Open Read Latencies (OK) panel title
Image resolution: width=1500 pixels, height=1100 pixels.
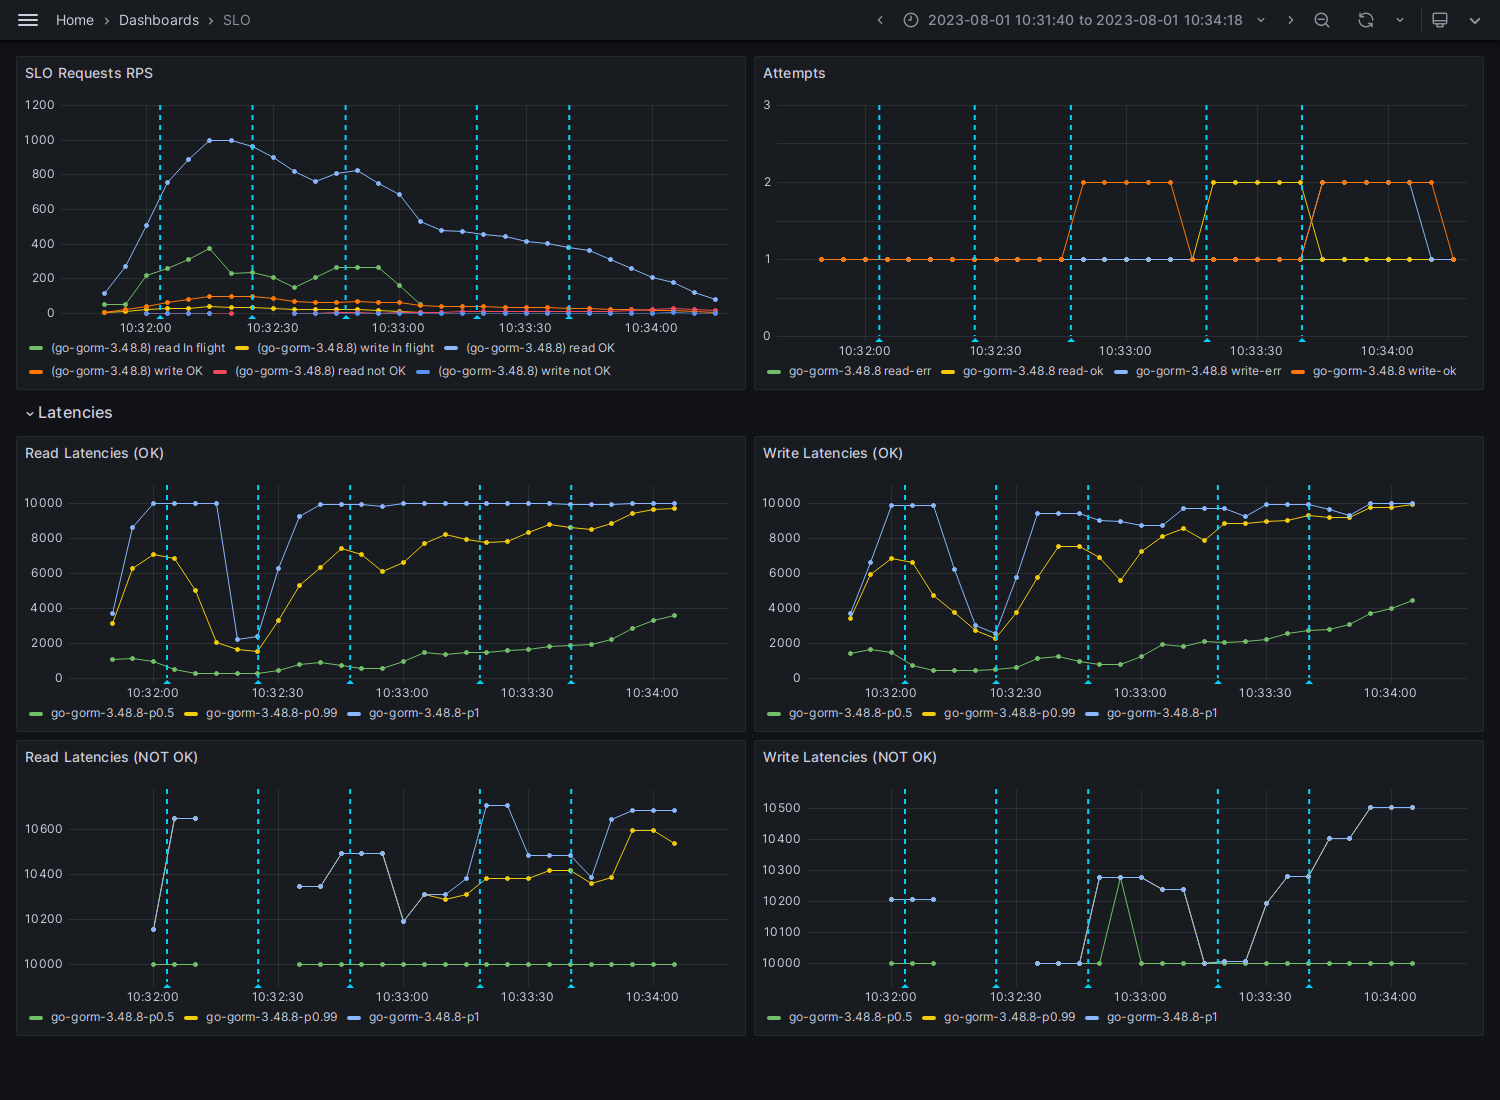94,453
